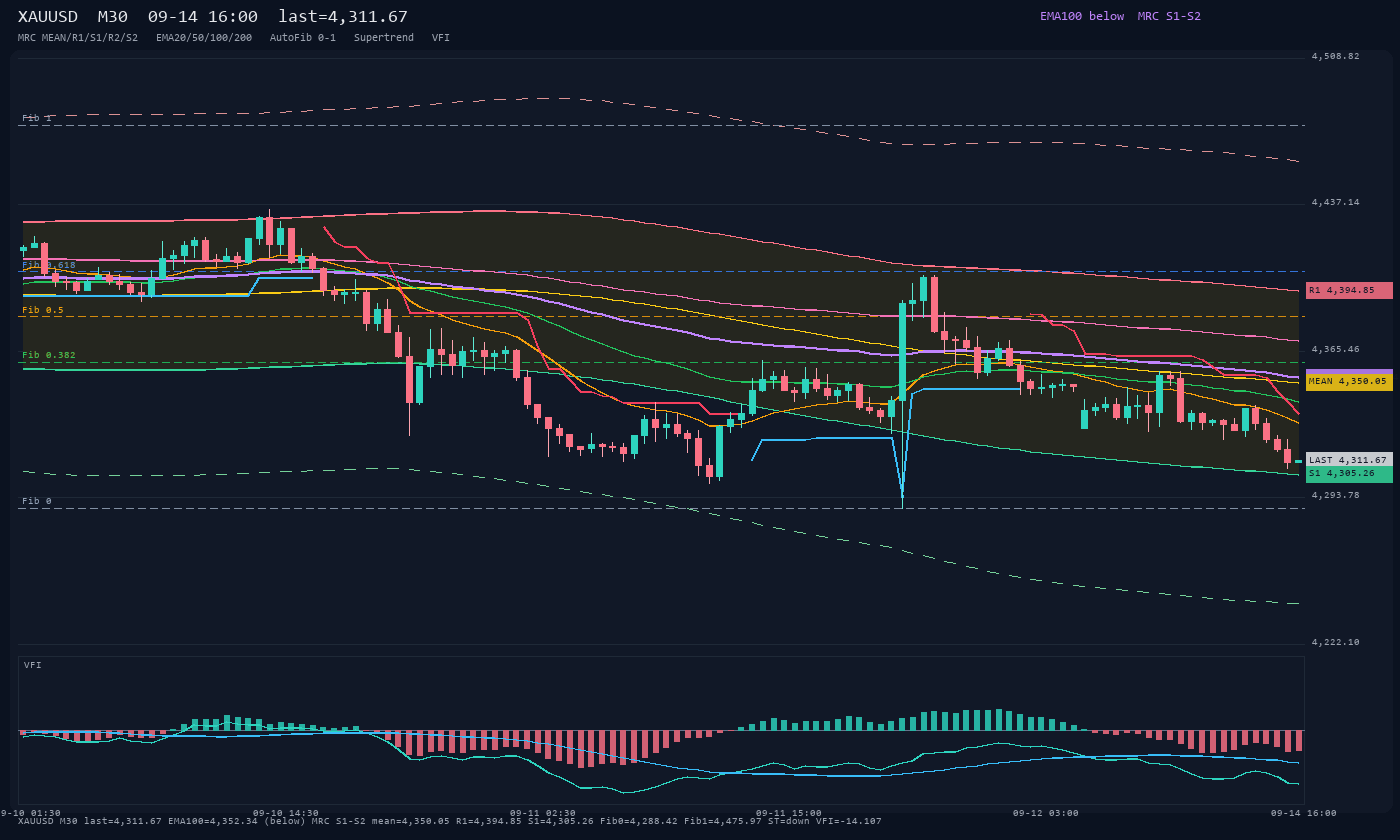Select the M30 timeframe text in the title

pyautogui.click(x=113, y=17)
